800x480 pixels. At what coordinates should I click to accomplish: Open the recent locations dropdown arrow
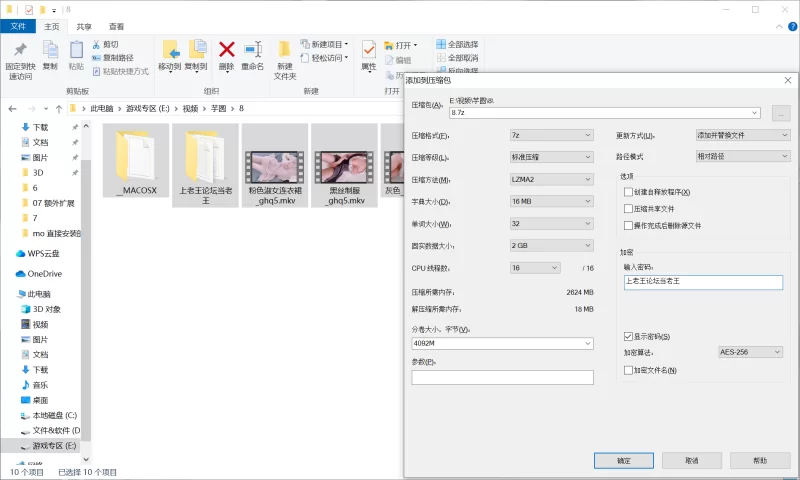pyautogui.click(x=46, y=109)
